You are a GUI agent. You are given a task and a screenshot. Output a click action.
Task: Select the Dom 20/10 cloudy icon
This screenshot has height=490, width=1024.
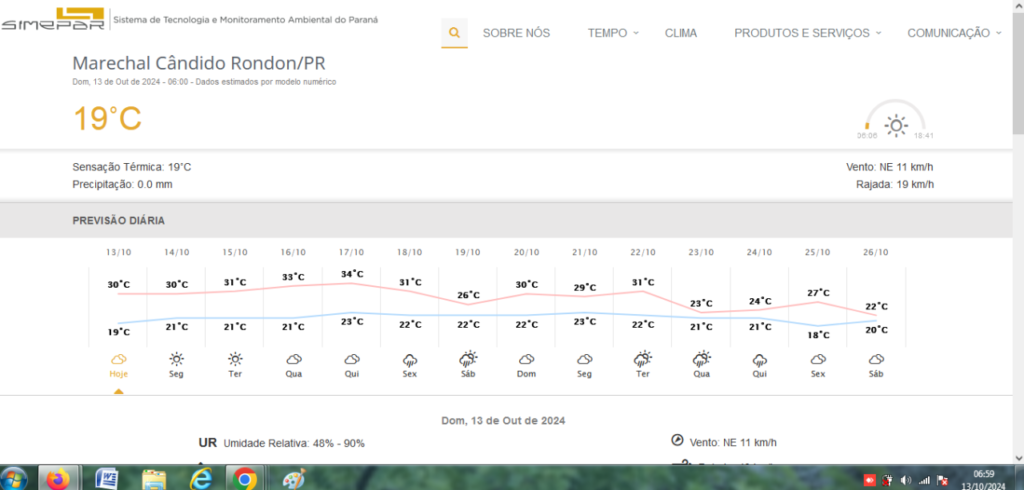click(x=526, y=359)
